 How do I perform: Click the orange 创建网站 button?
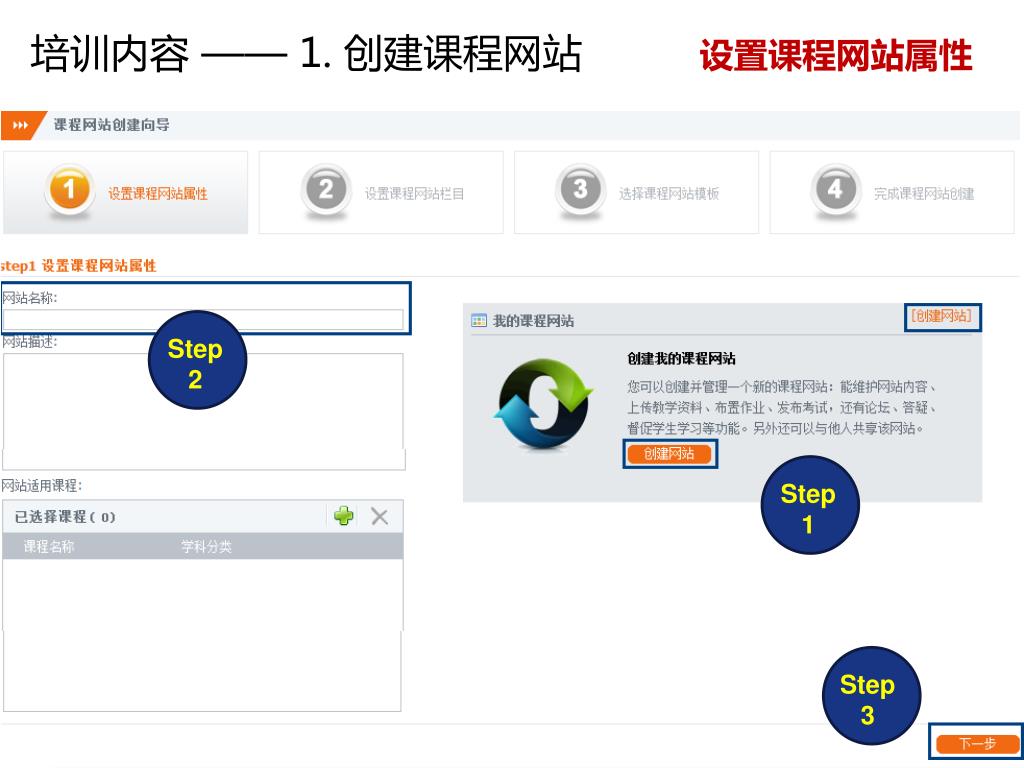[669, 454]
